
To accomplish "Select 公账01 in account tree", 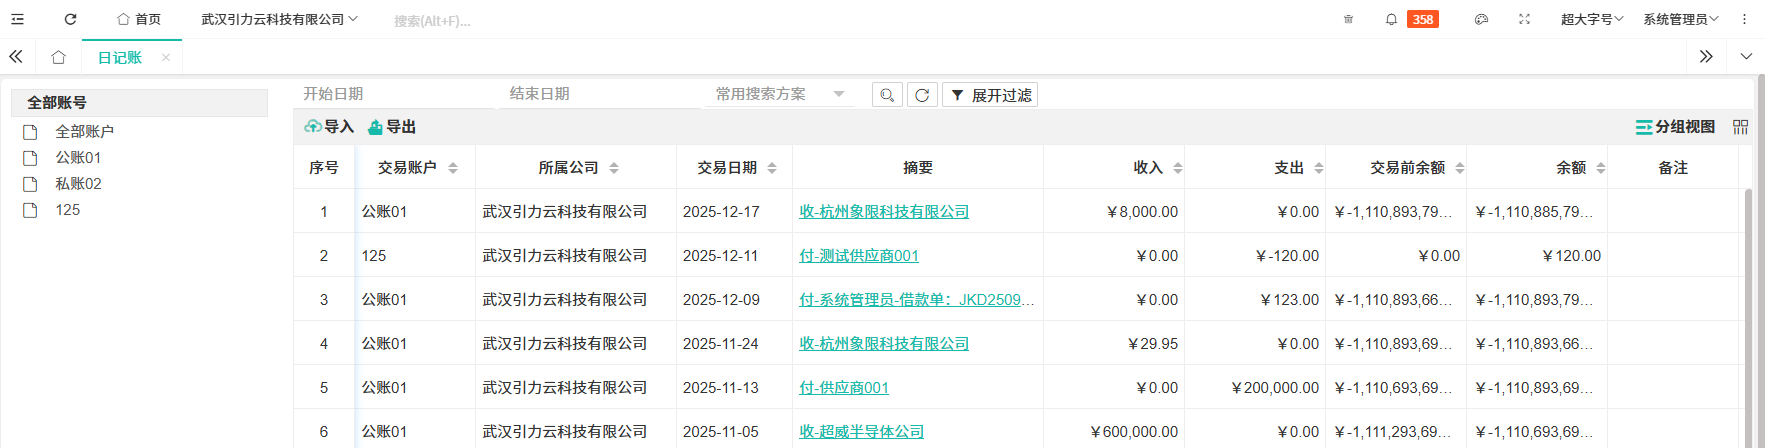I will tap(78, 158).
